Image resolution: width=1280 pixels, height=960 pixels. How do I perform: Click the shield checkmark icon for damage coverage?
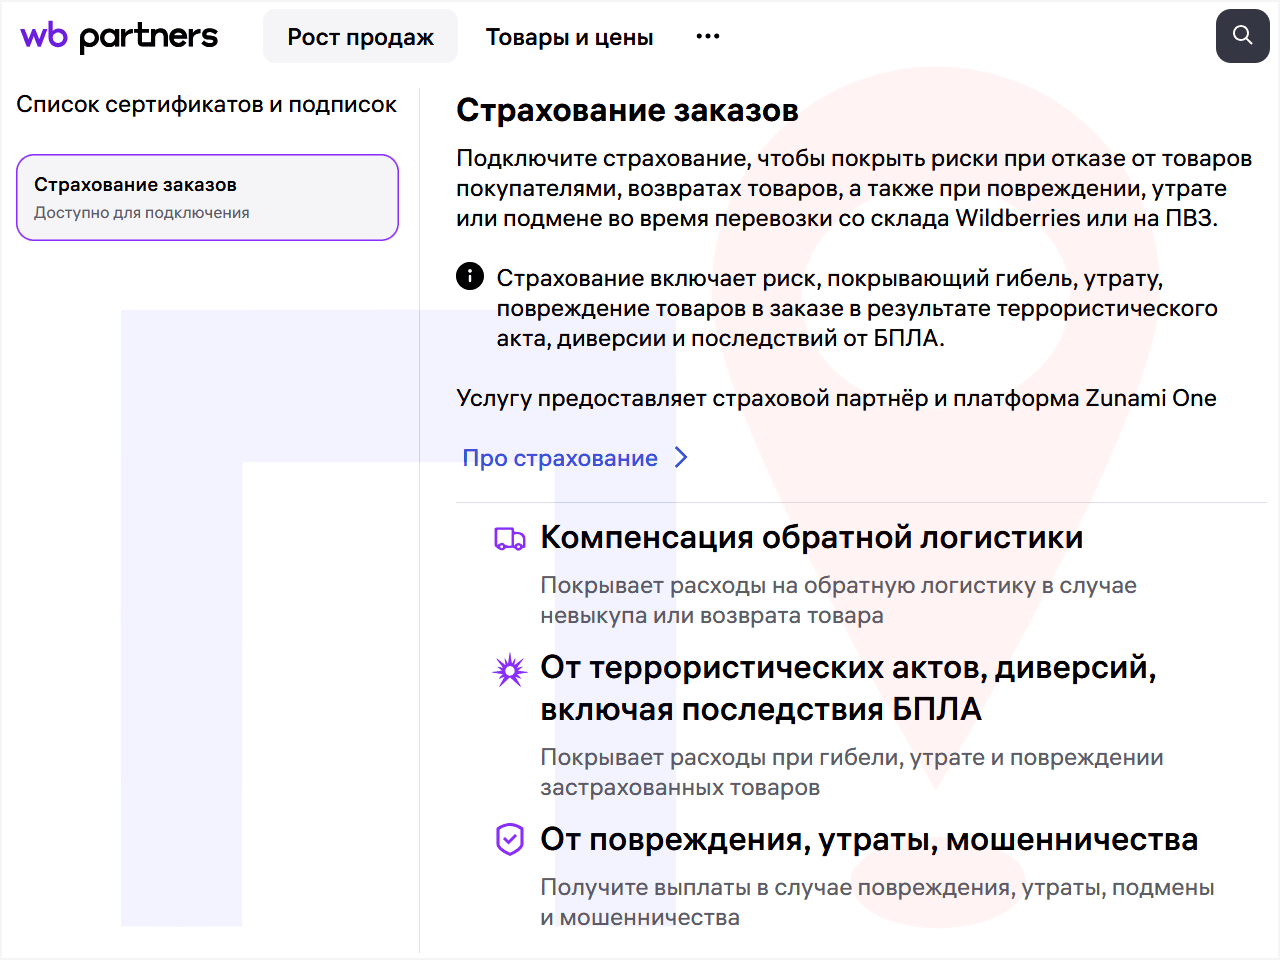point(510,840)
